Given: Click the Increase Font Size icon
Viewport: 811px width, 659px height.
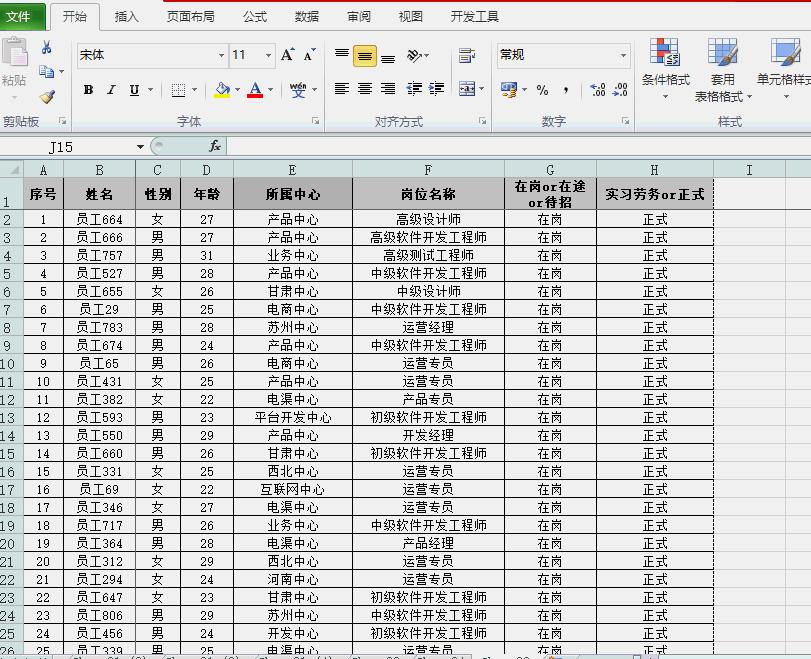Looking at the screenshot, I should [x=287, y=54].
